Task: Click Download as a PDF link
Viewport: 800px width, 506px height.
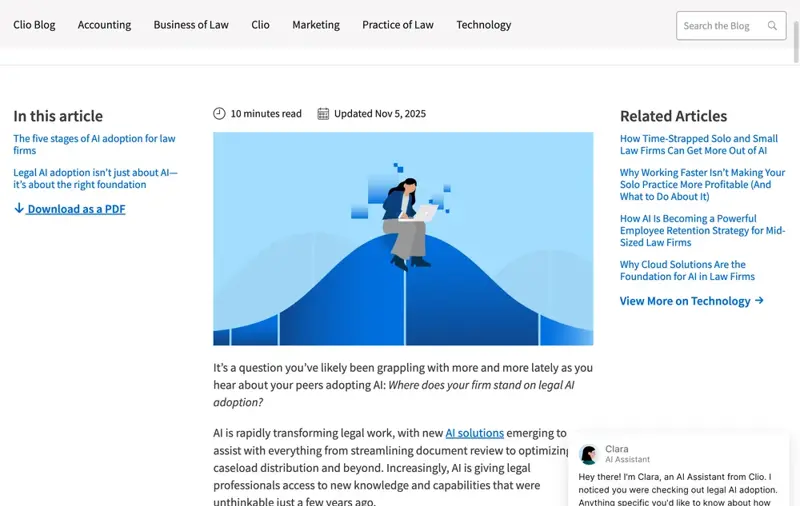Action: pos(76,209)
